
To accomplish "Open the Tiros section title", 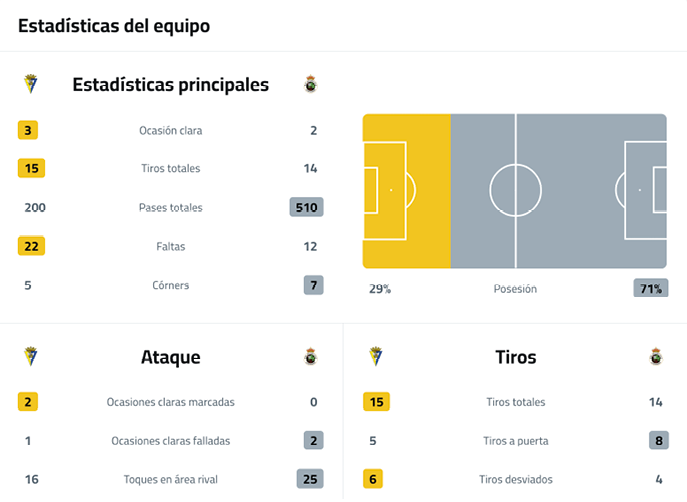I will coord(515,357).
